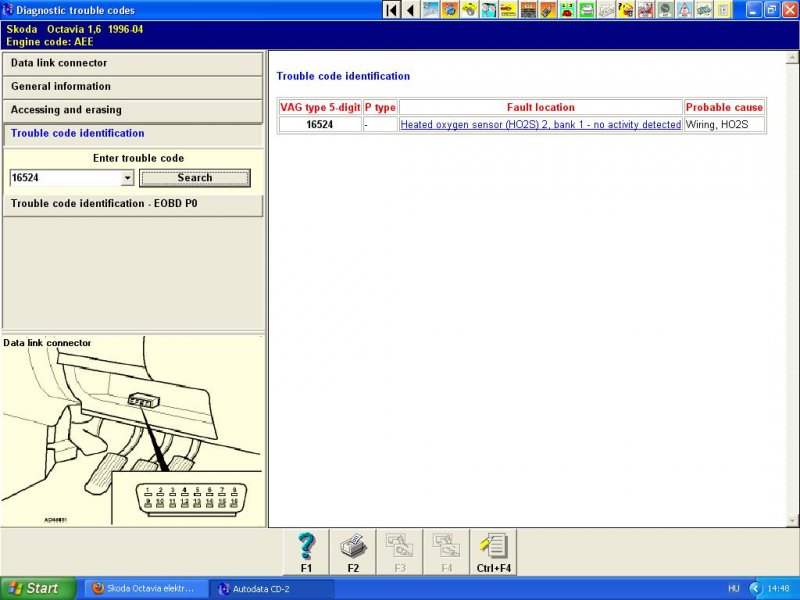Open the yellow wrench toolbar icon
The height and width of the screenshot is (600, 800).
(469, 10)
